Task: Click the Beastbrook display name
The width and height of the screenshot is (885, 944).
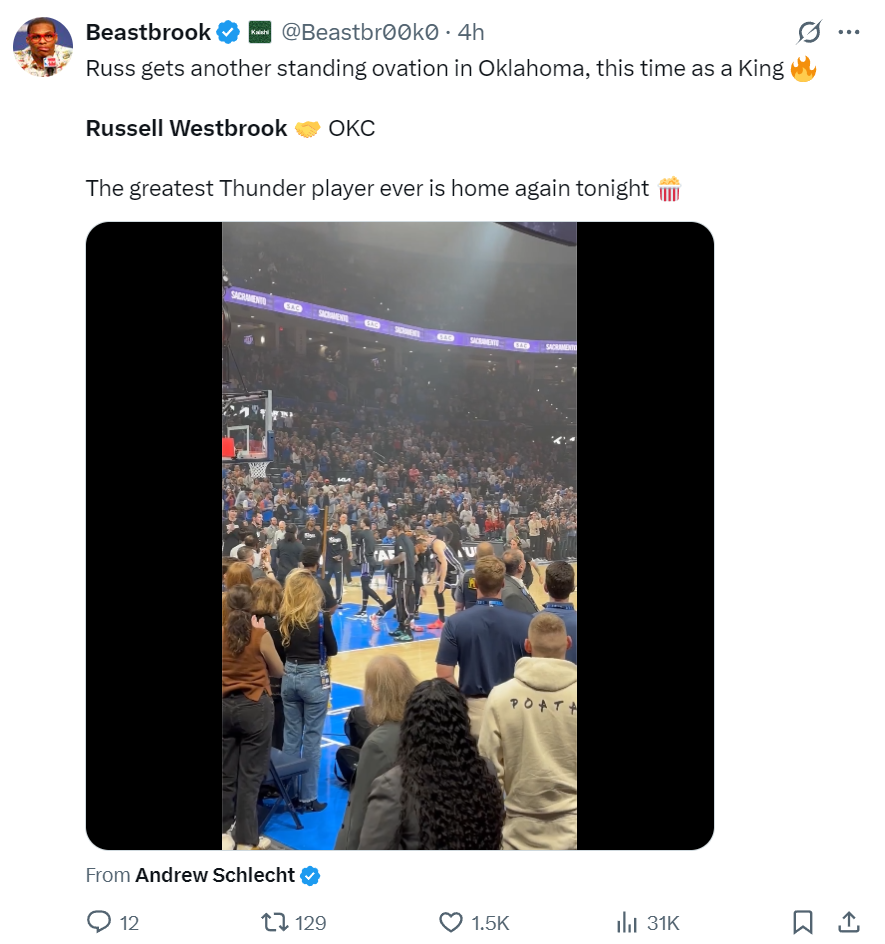Action: tap(148, 32)
